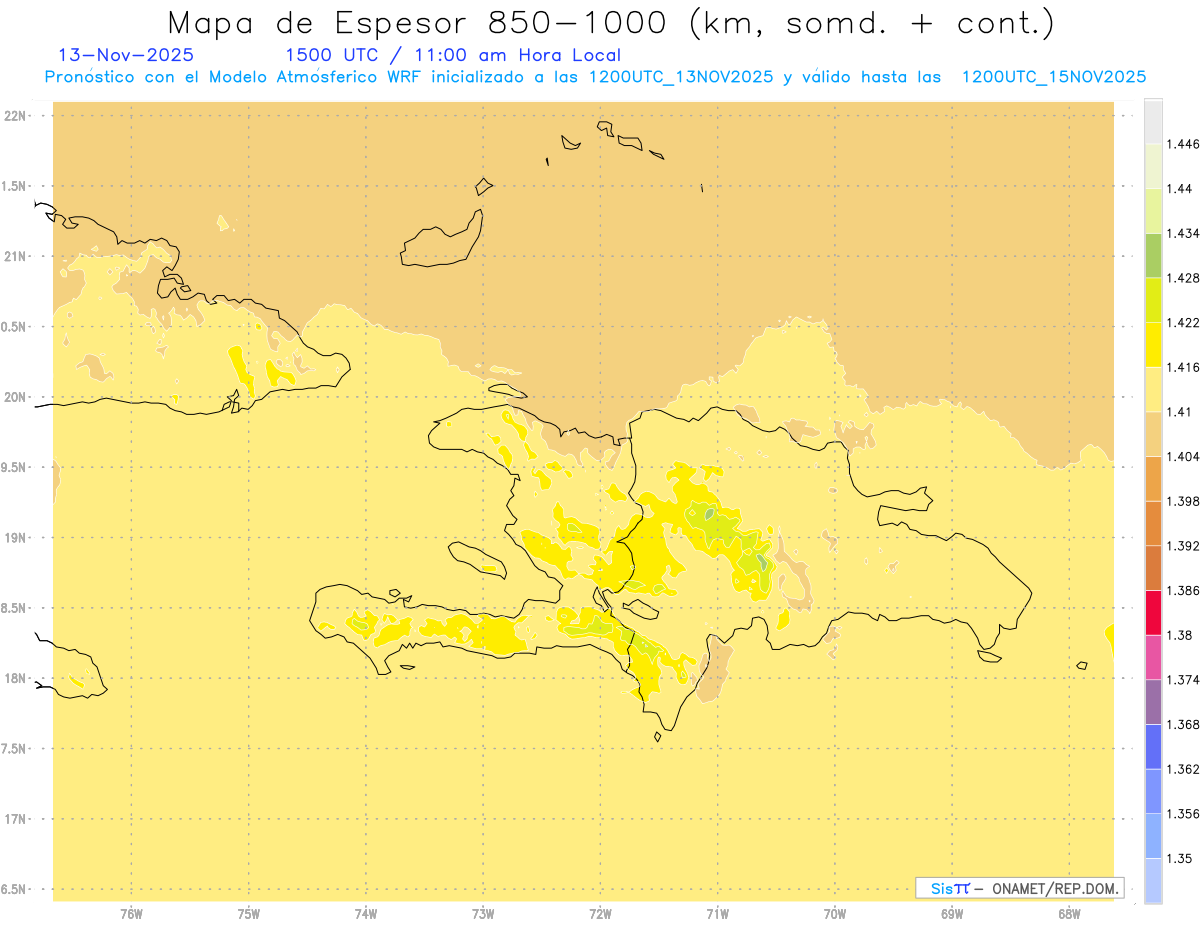Click the '19N' latitude label
The height and width of the screenshot is (927, 1200).
click(x=15, y=537)
